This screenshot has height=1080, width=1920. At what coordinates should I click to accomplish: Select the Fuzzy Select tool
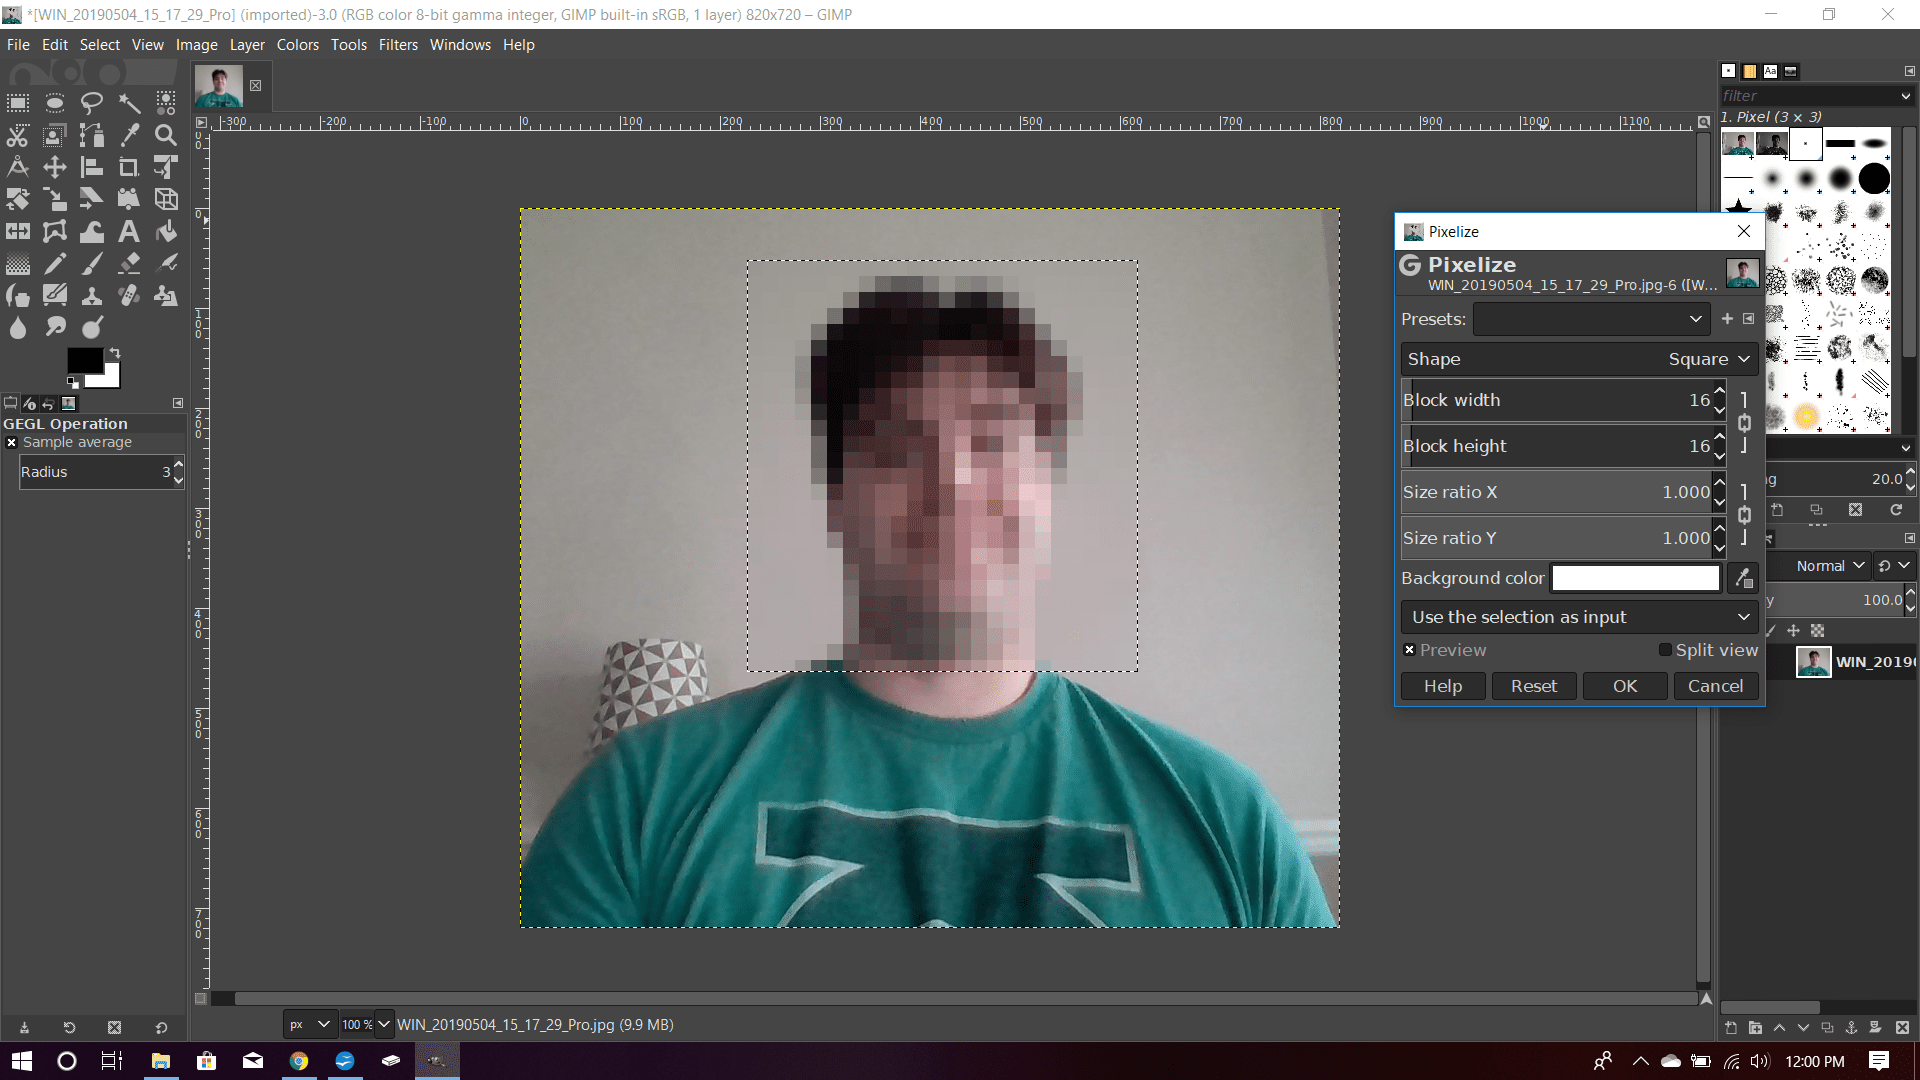(128, 102)
